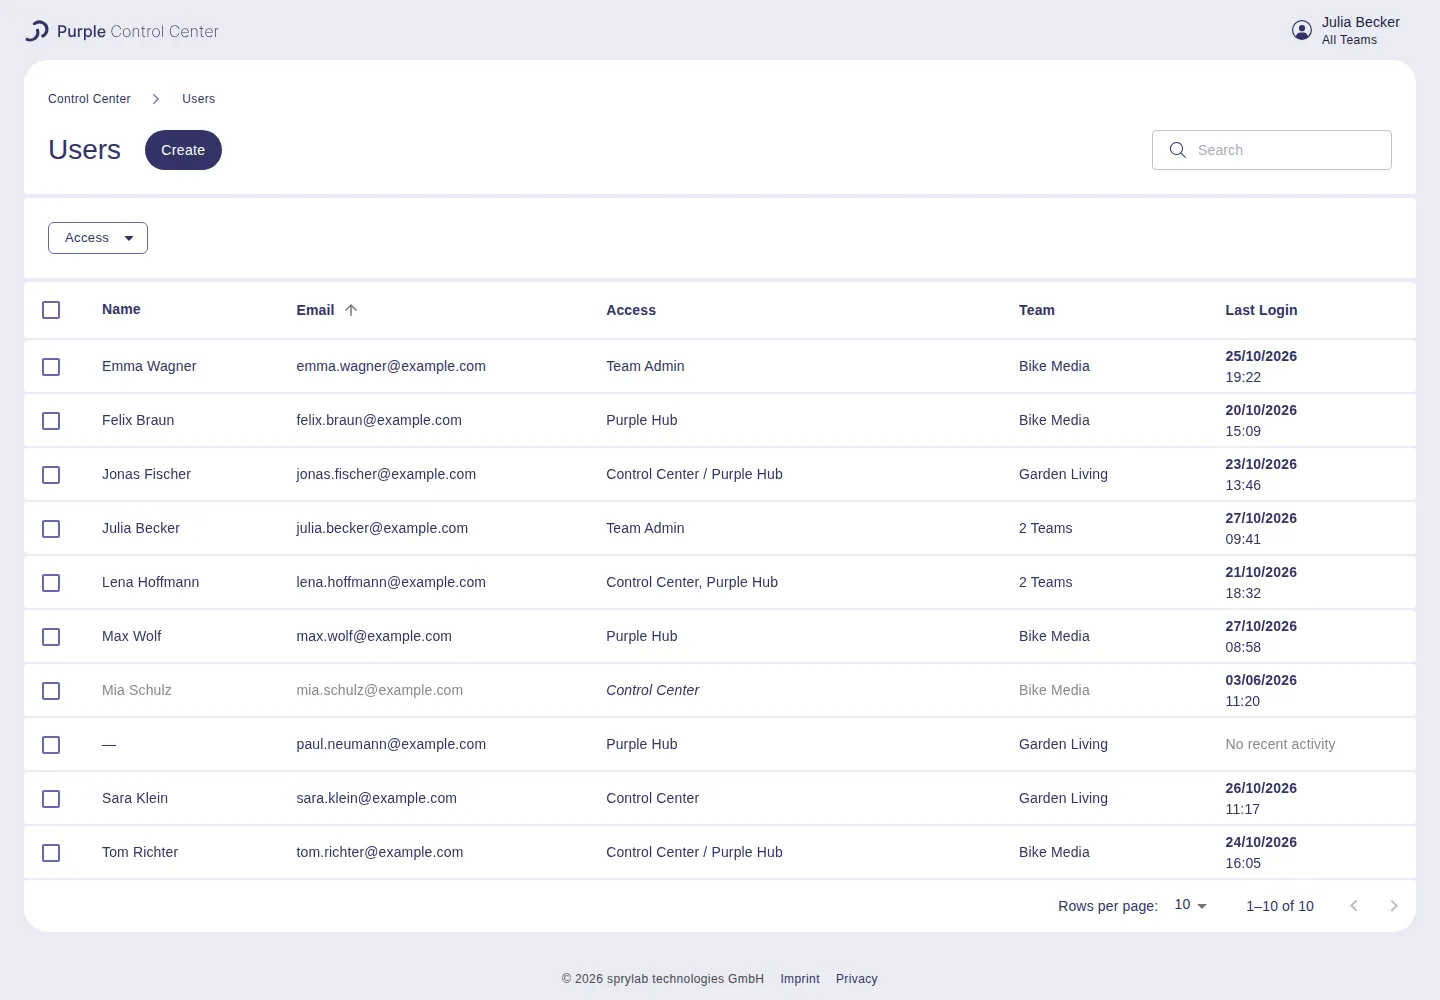Screen dimensions: 1440x1000
Task: Click Julia Becker's 2 Teams cell
Action: [1045, 528]
